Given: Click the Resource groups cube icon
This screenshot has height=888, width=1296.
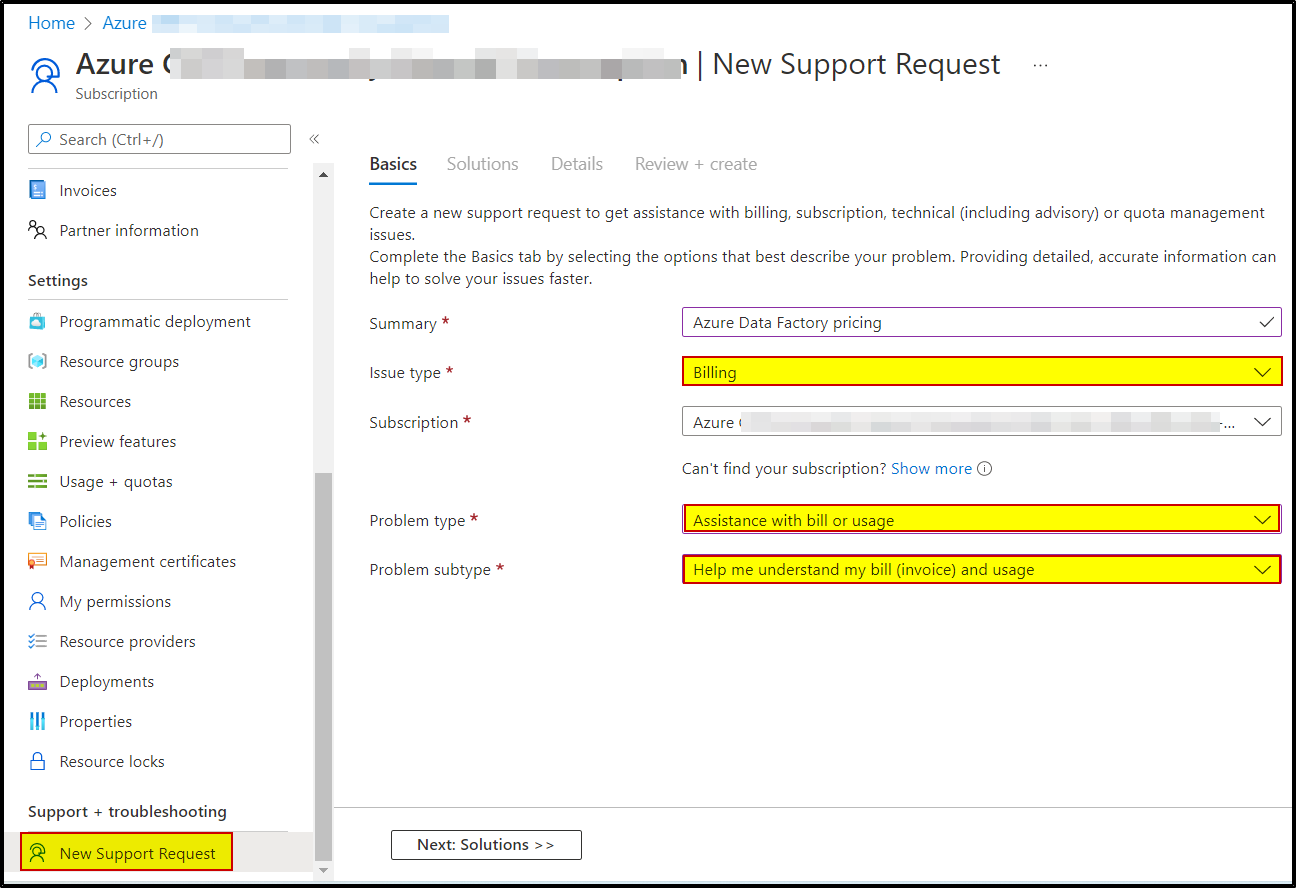Looking at the screenshot, I should pos(38,361).
